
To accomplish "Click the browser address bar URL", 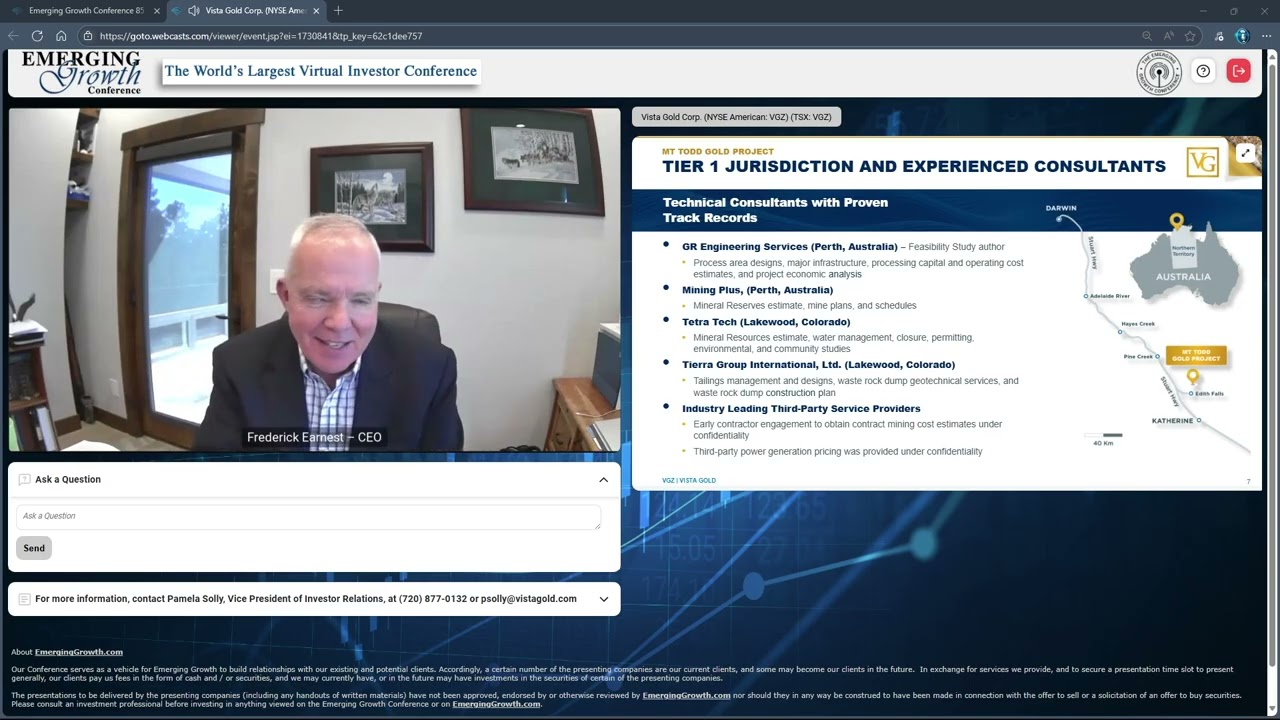I will pos(261,36).
